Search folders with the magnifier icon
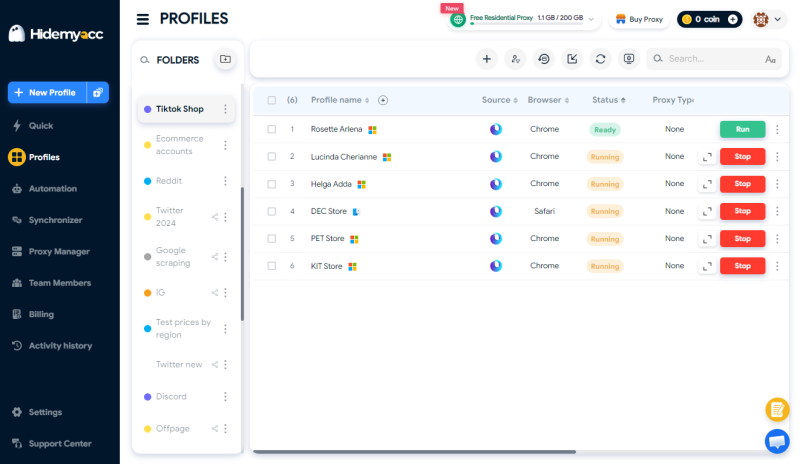 (145, 60)
